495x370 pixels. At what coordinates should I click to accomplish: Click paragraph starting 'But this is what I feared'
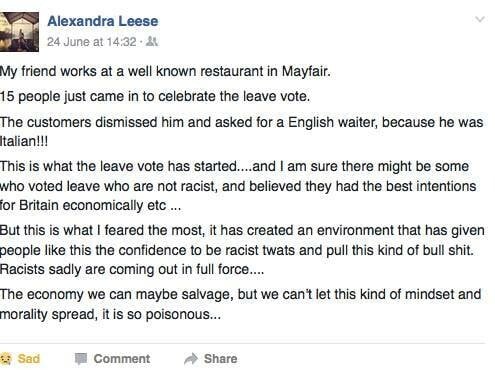pos(242,250)
